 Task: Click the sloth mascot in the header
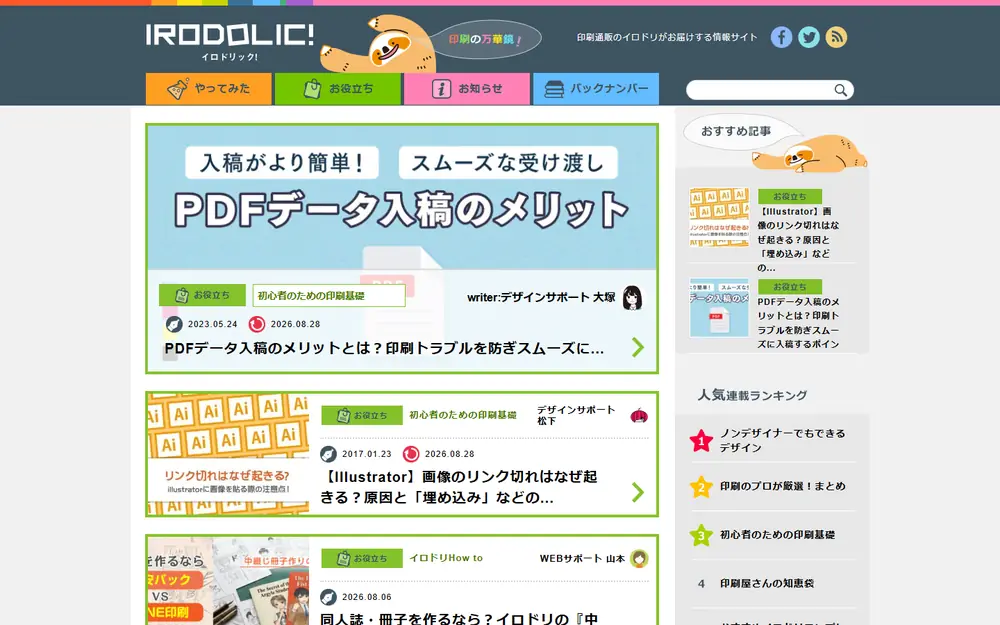379,46
